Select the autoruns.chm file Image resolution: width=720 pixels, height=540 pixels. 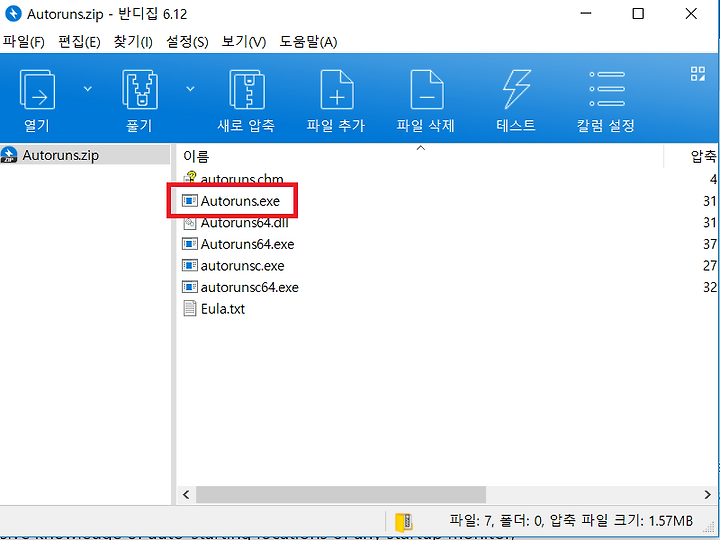click(x=242, y=179)
